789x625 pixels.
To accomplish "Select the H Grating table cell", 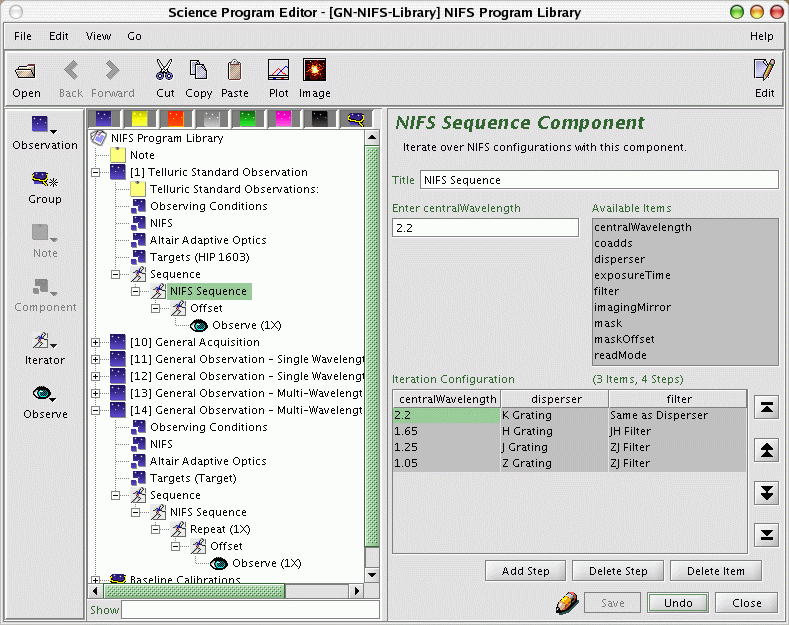I will pos(555,431).
